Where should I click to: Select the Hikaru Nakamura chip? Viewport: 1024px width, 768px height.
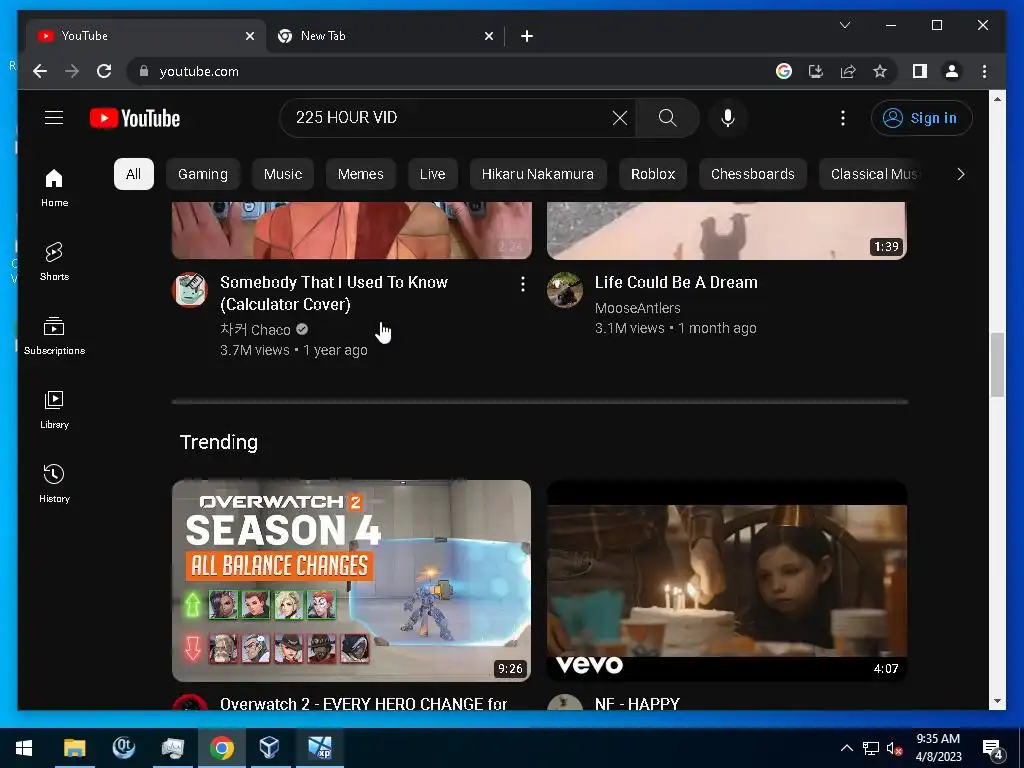coord(537,174)
